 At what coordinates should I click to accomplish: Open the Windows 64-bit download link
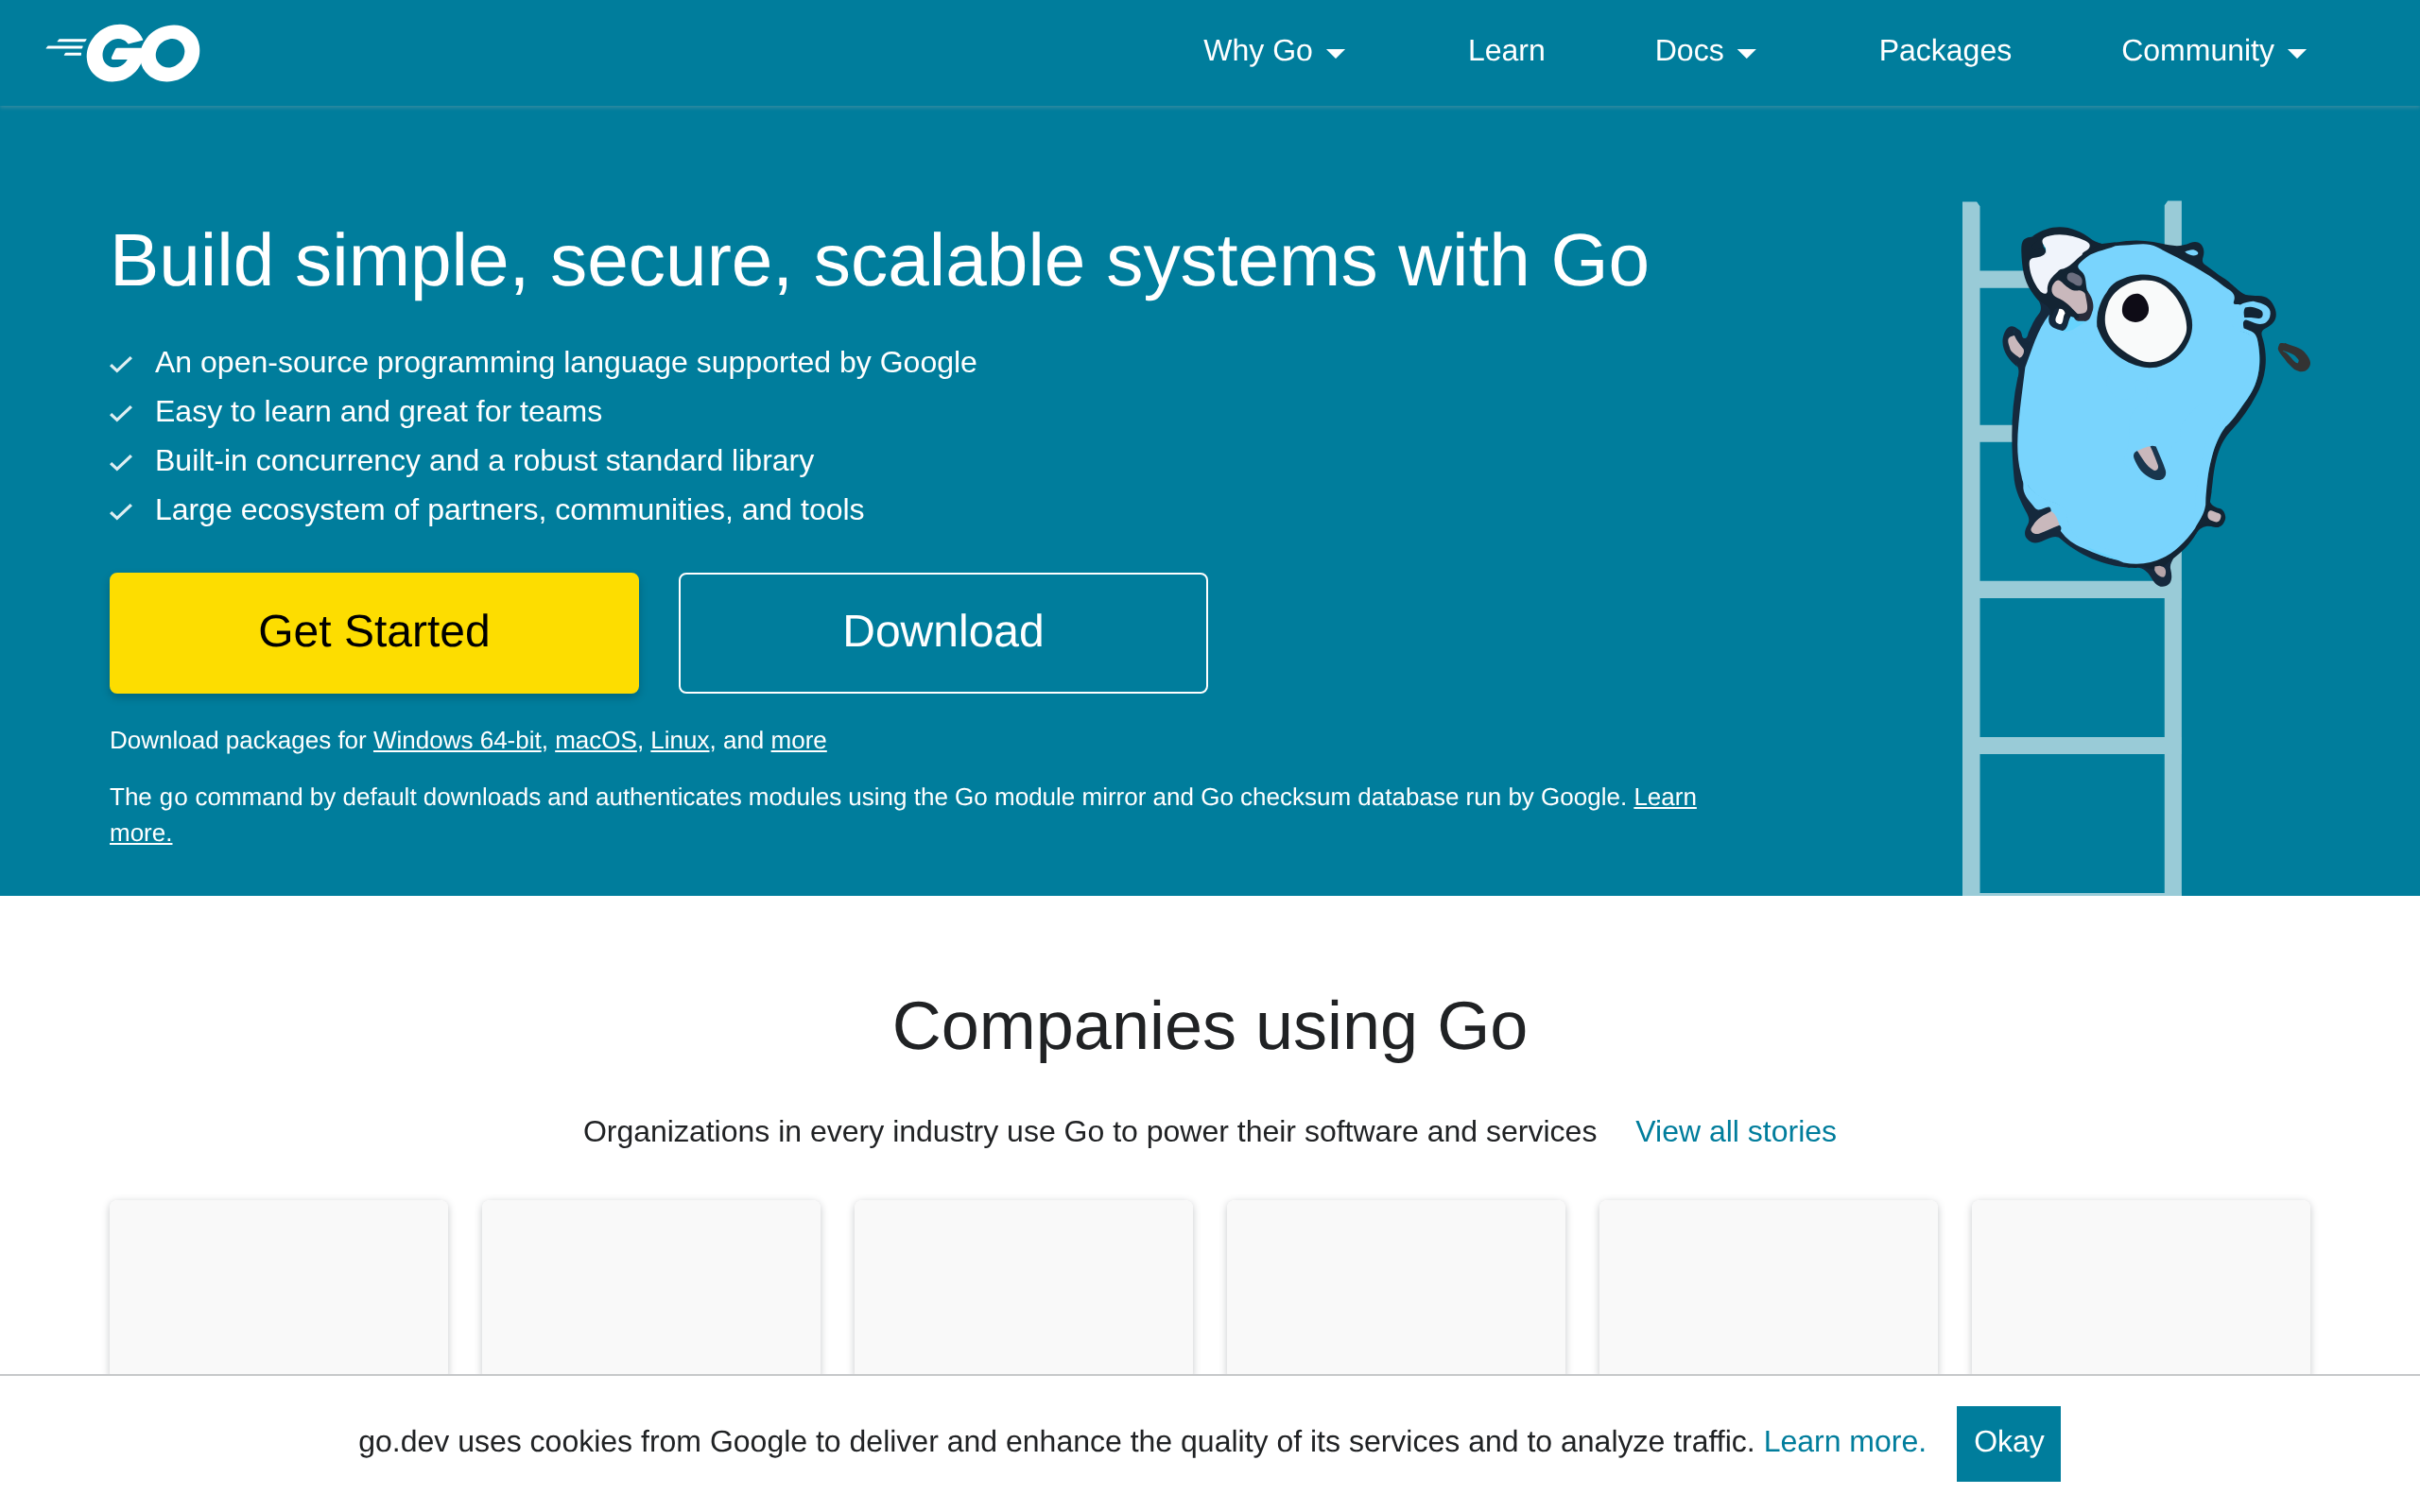[457, 740]
